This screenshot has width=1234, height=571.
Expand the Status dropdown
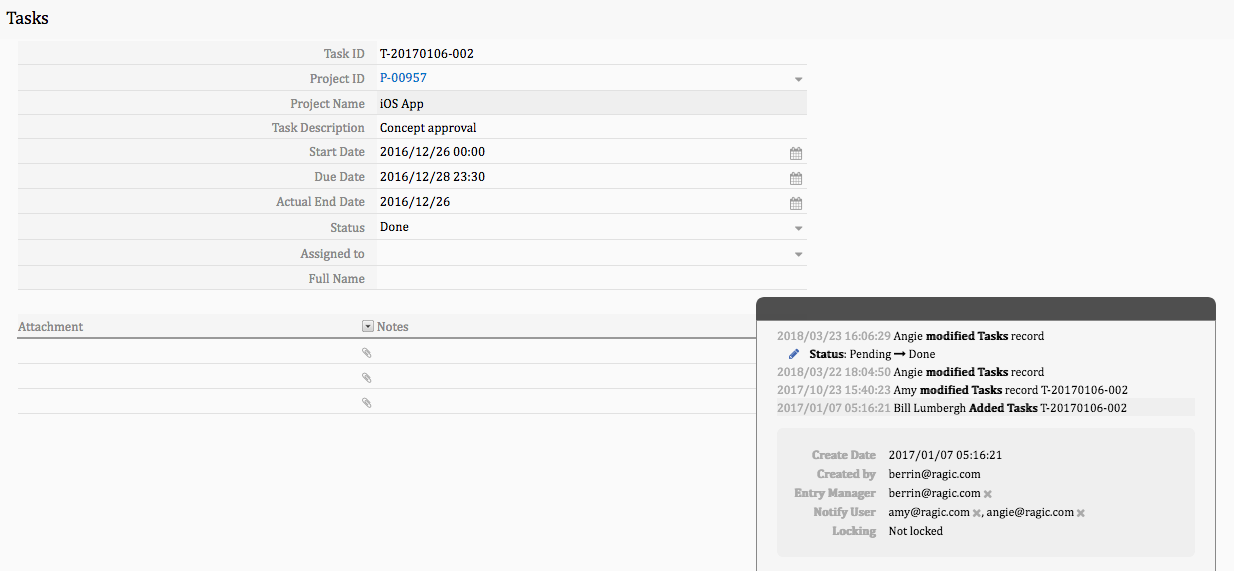[798, 229]
